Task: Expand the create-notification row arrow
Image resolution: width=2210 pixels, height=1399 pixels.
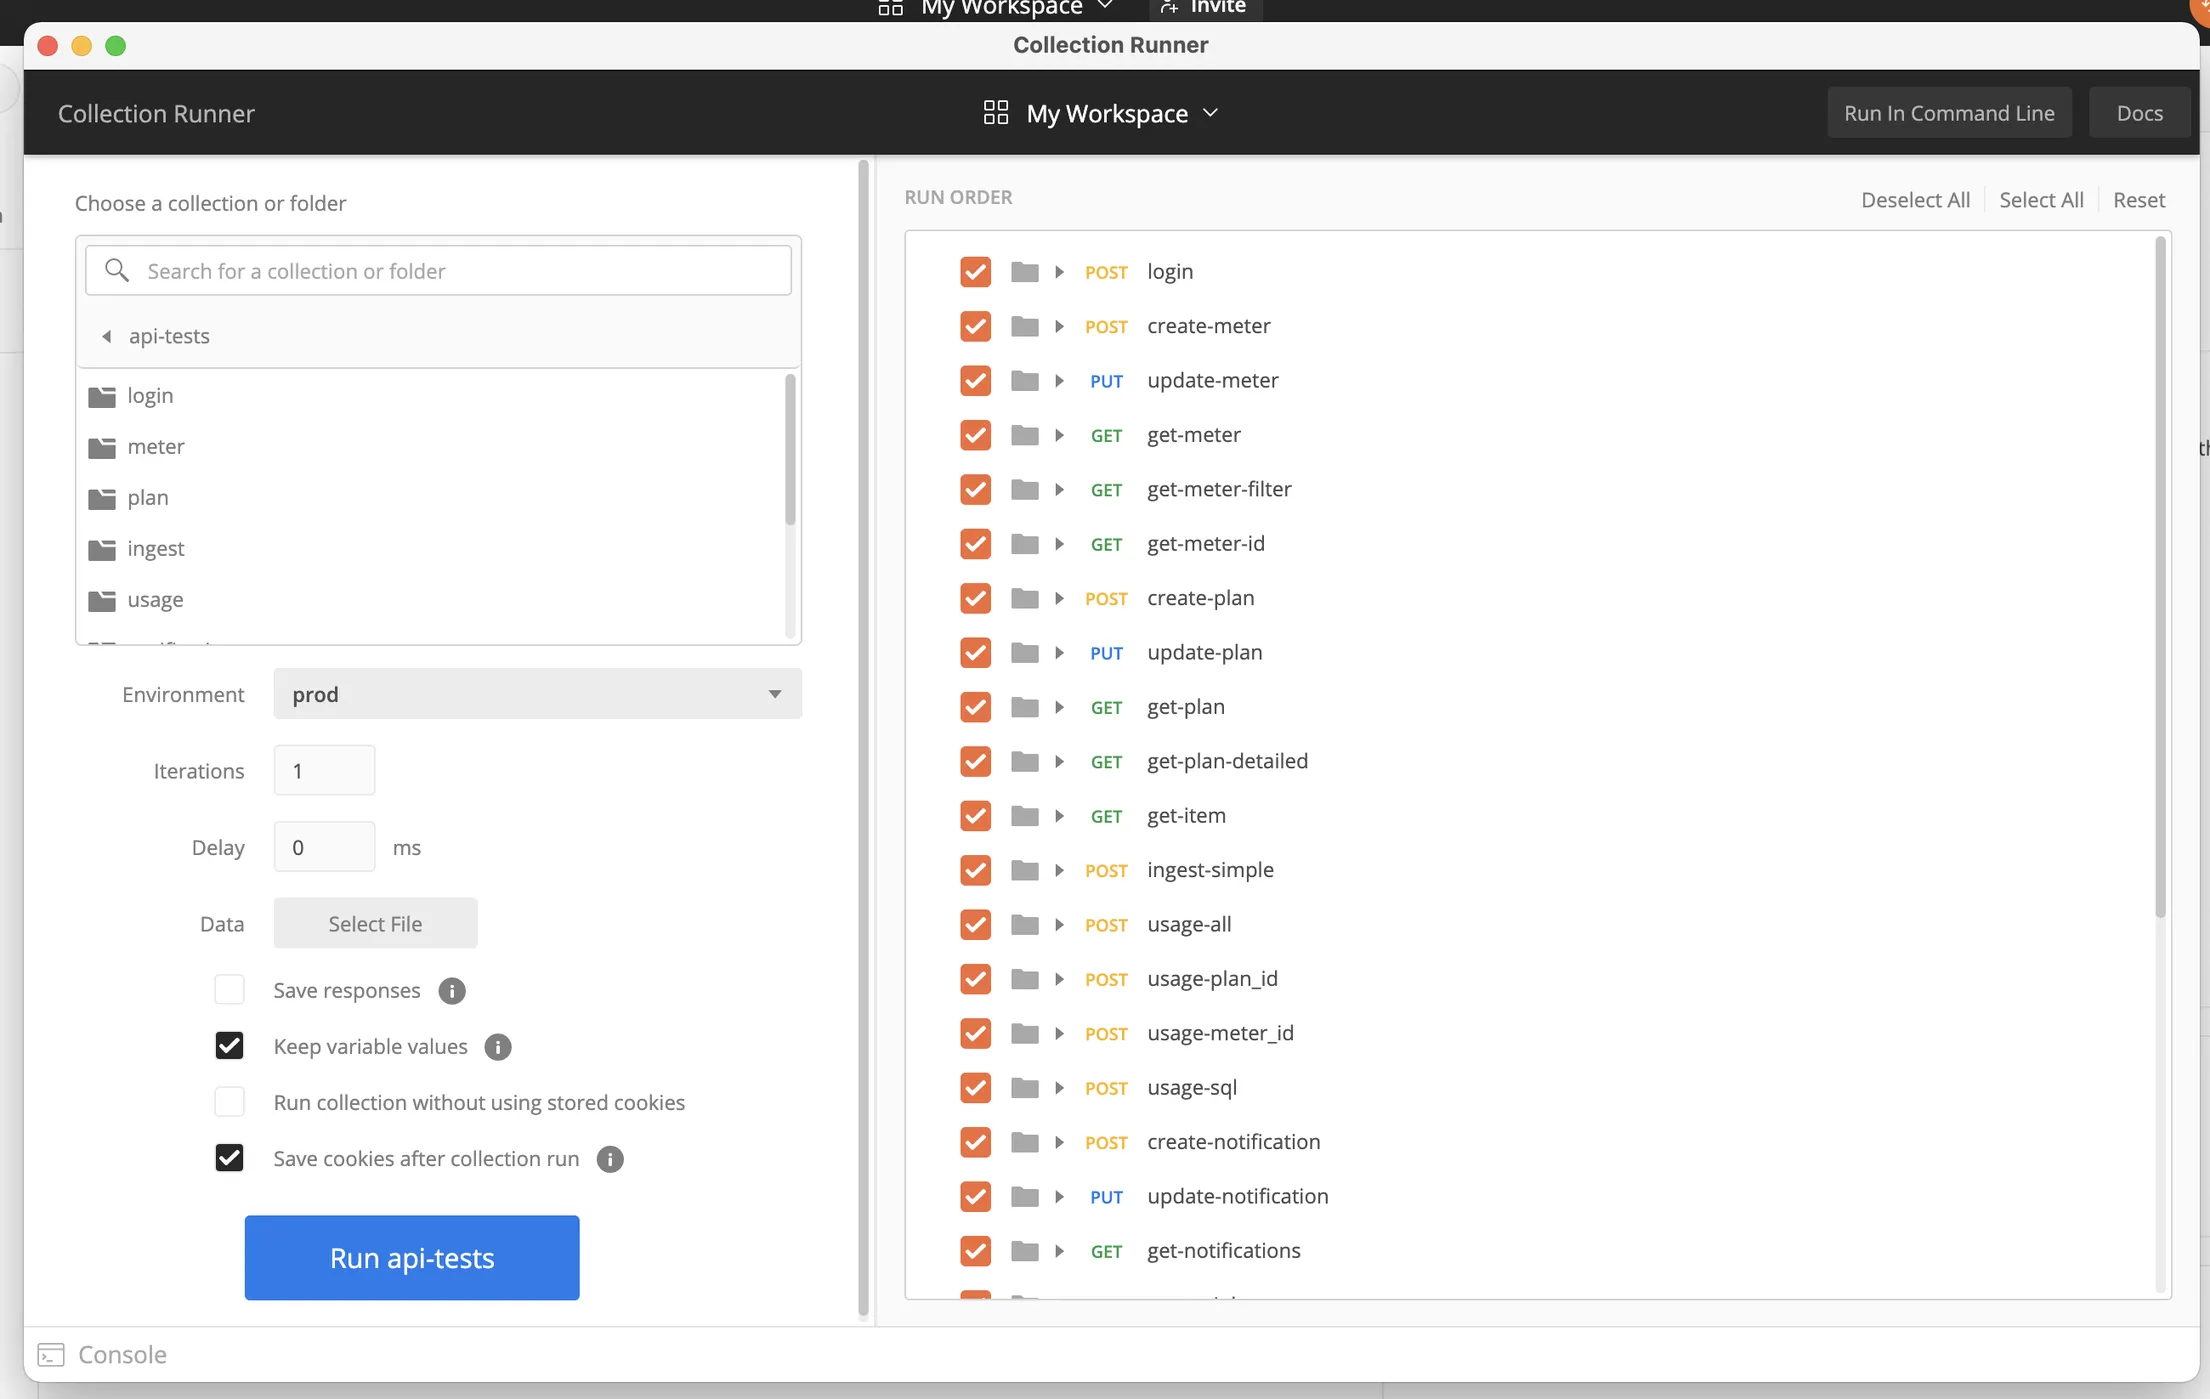Action: tap(1059, 1142)
